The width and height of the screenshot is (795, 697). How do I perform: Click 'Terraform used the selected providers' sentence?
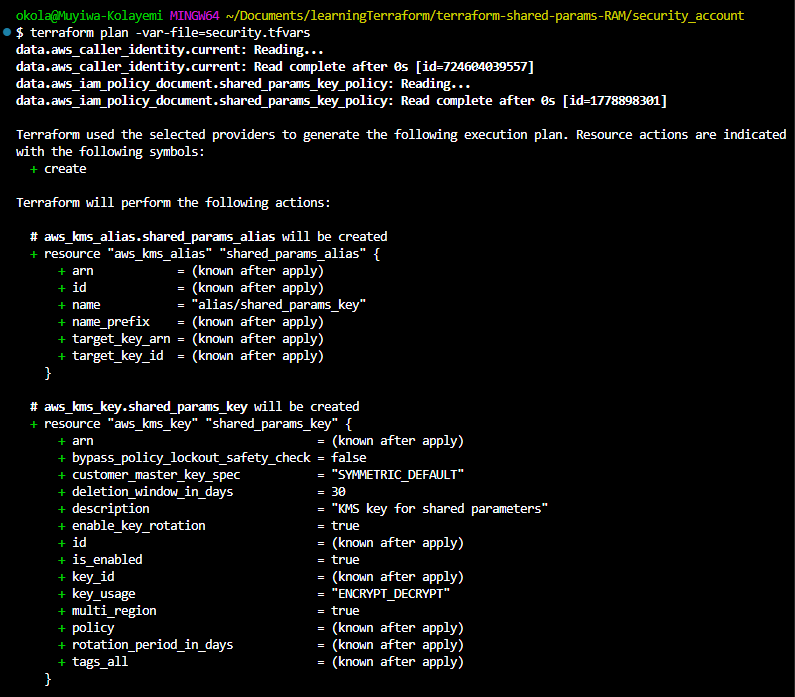tap(401, 143)
